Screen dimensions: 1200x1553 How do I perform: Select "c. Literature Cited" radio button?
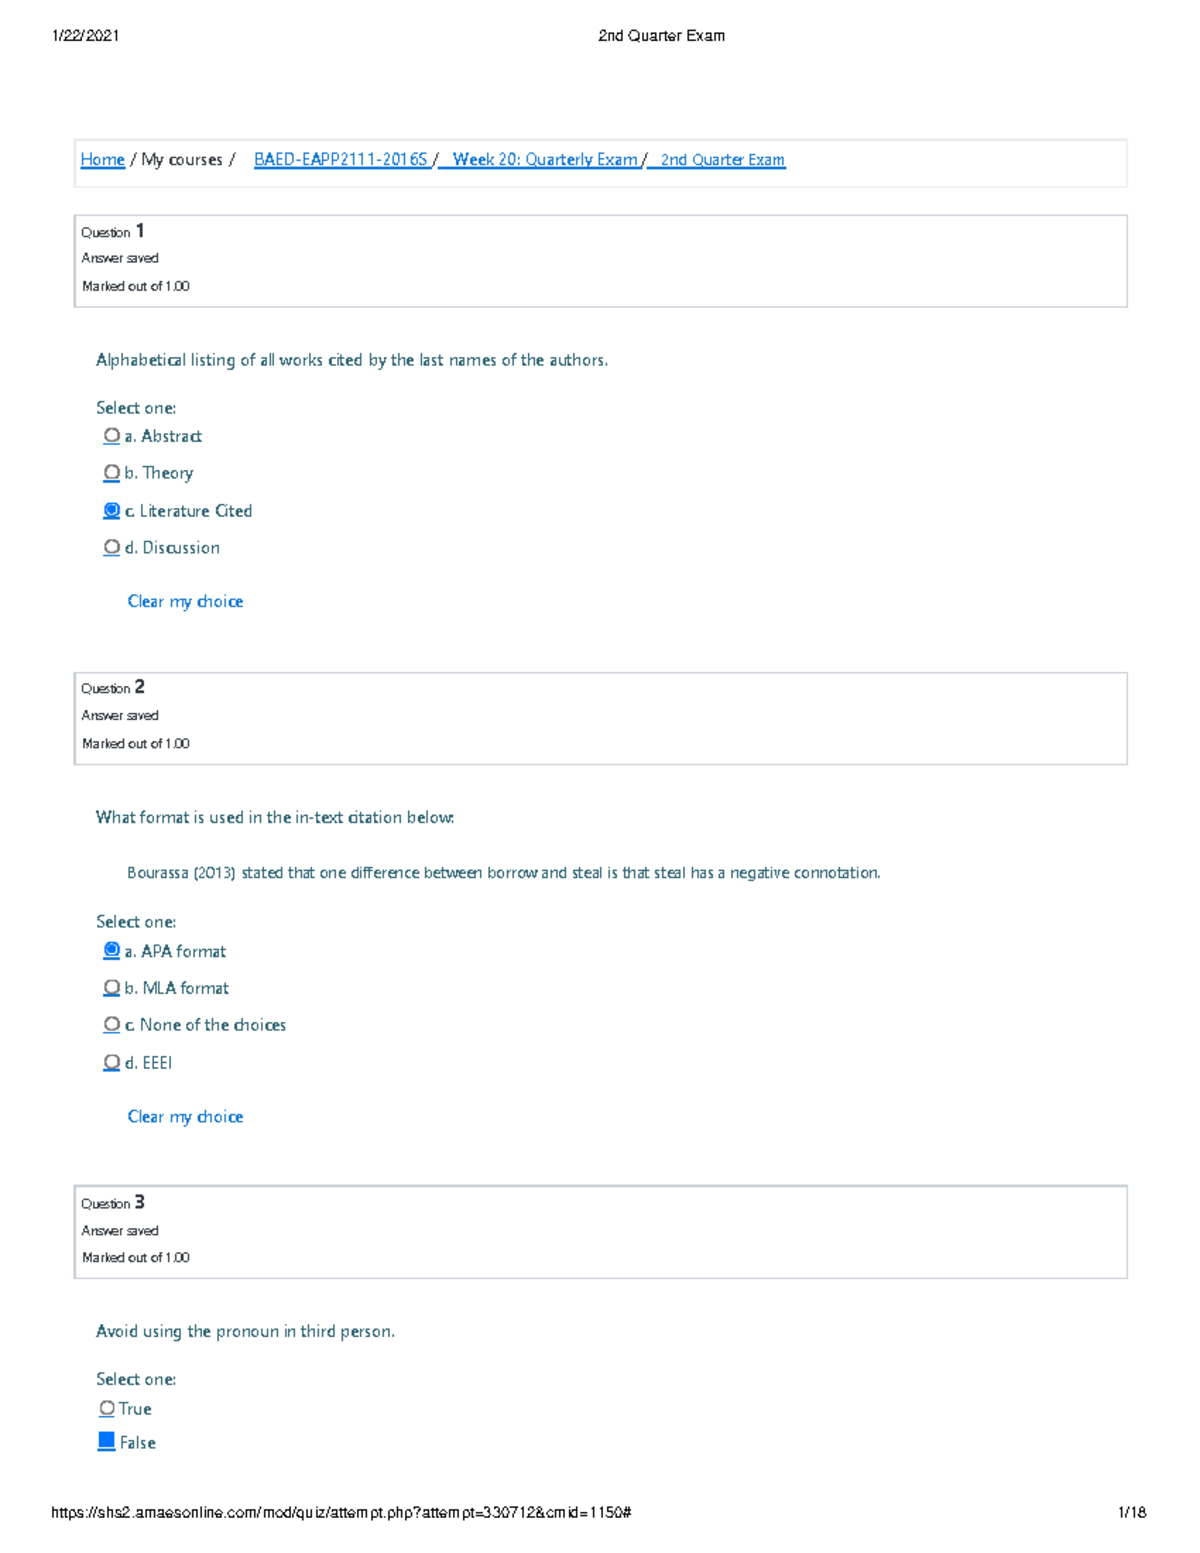[x=111, y=510]
